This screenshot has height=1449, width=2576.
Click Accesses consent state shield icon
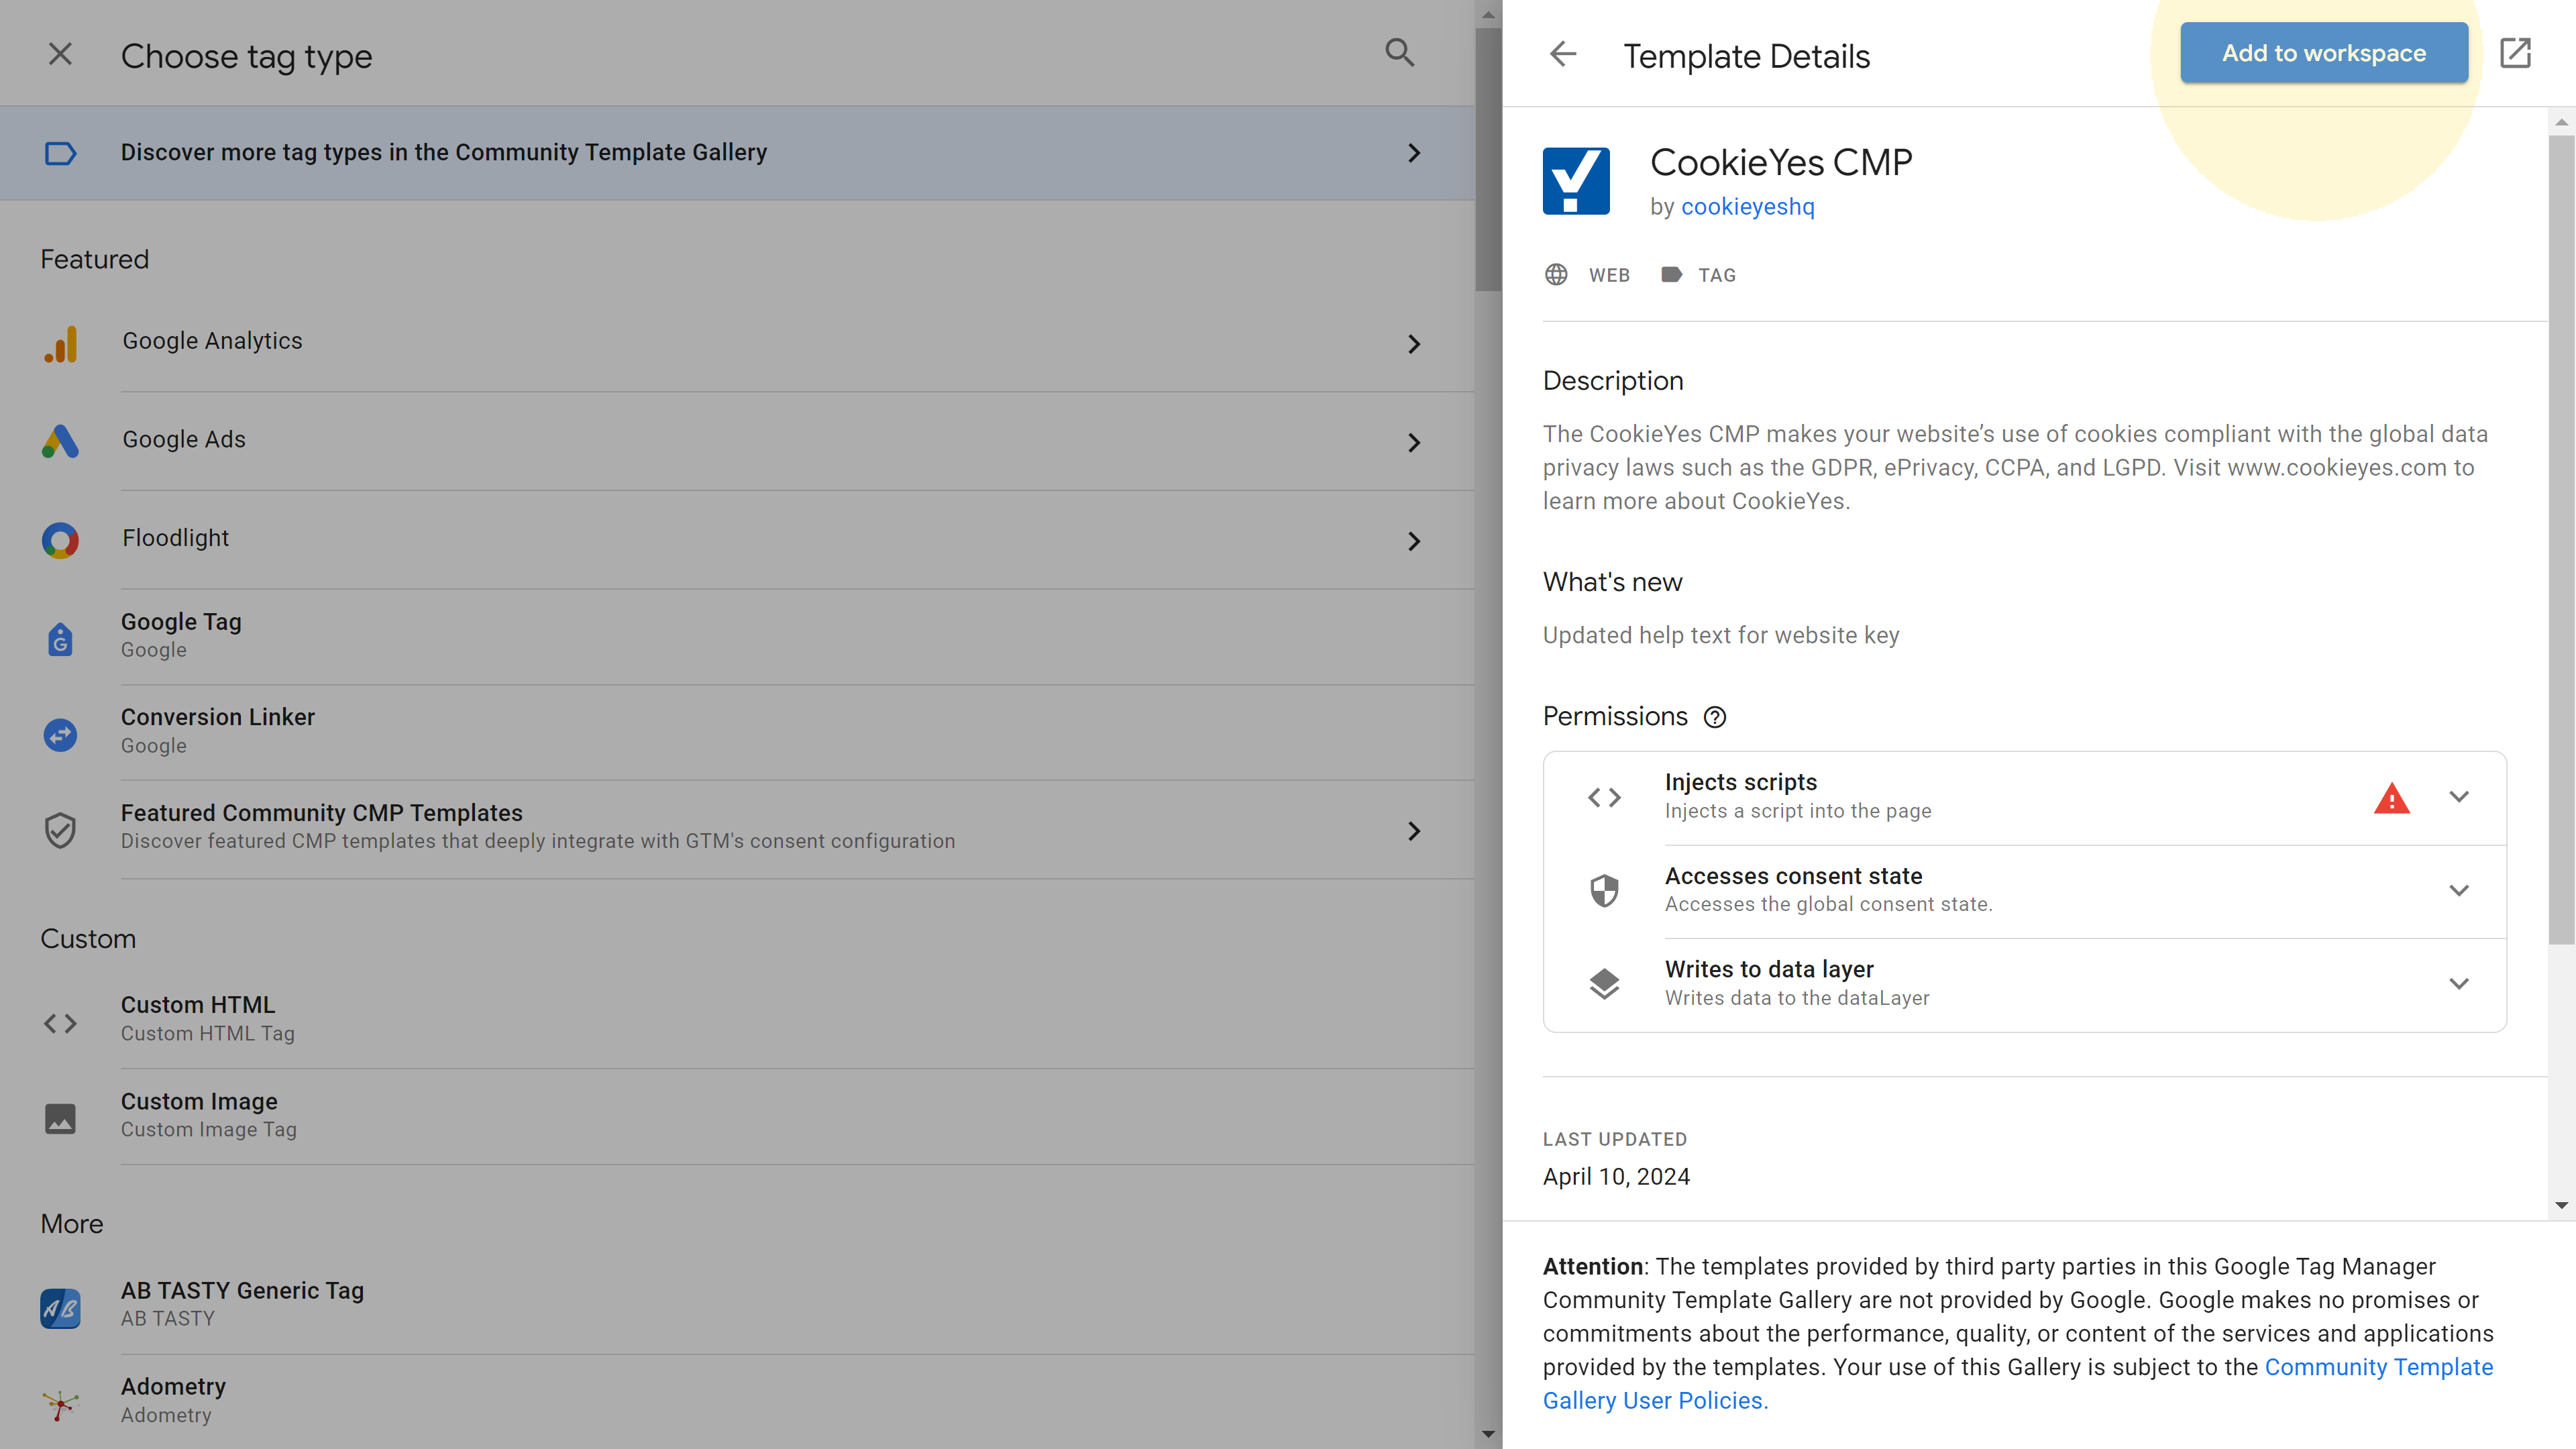pos(1604,890)
